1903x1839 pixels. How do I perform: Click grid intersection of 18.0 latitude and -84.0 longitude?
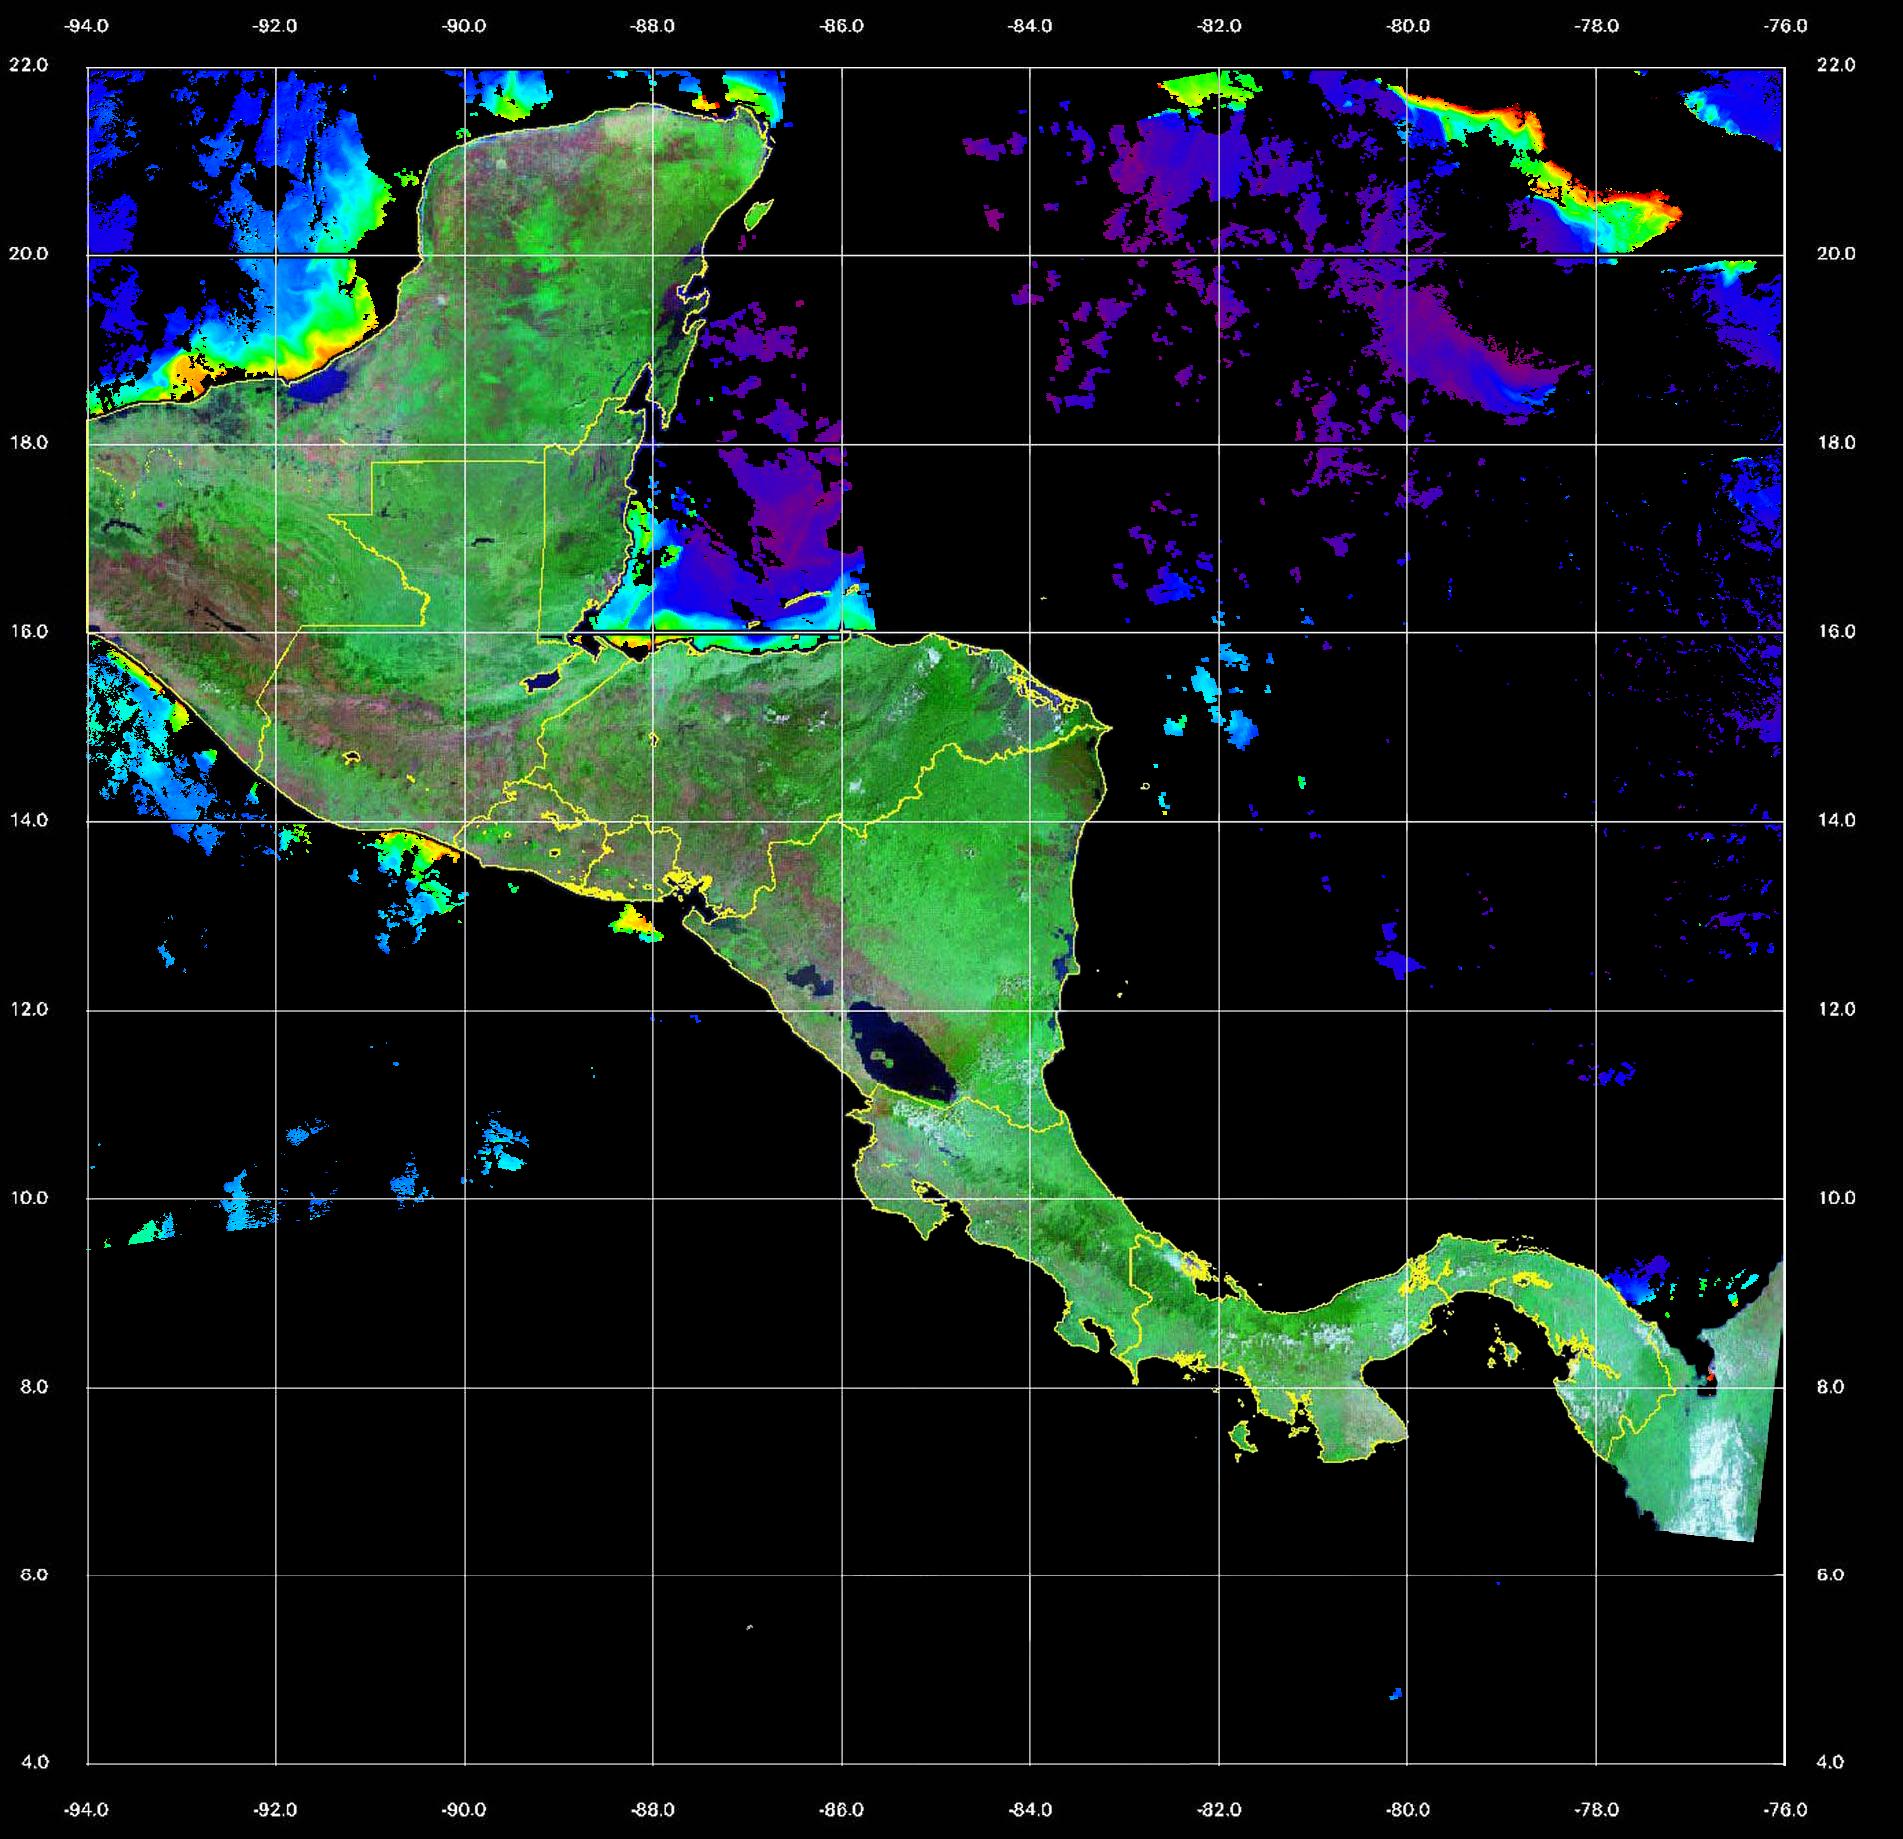tap(1030, 443)
